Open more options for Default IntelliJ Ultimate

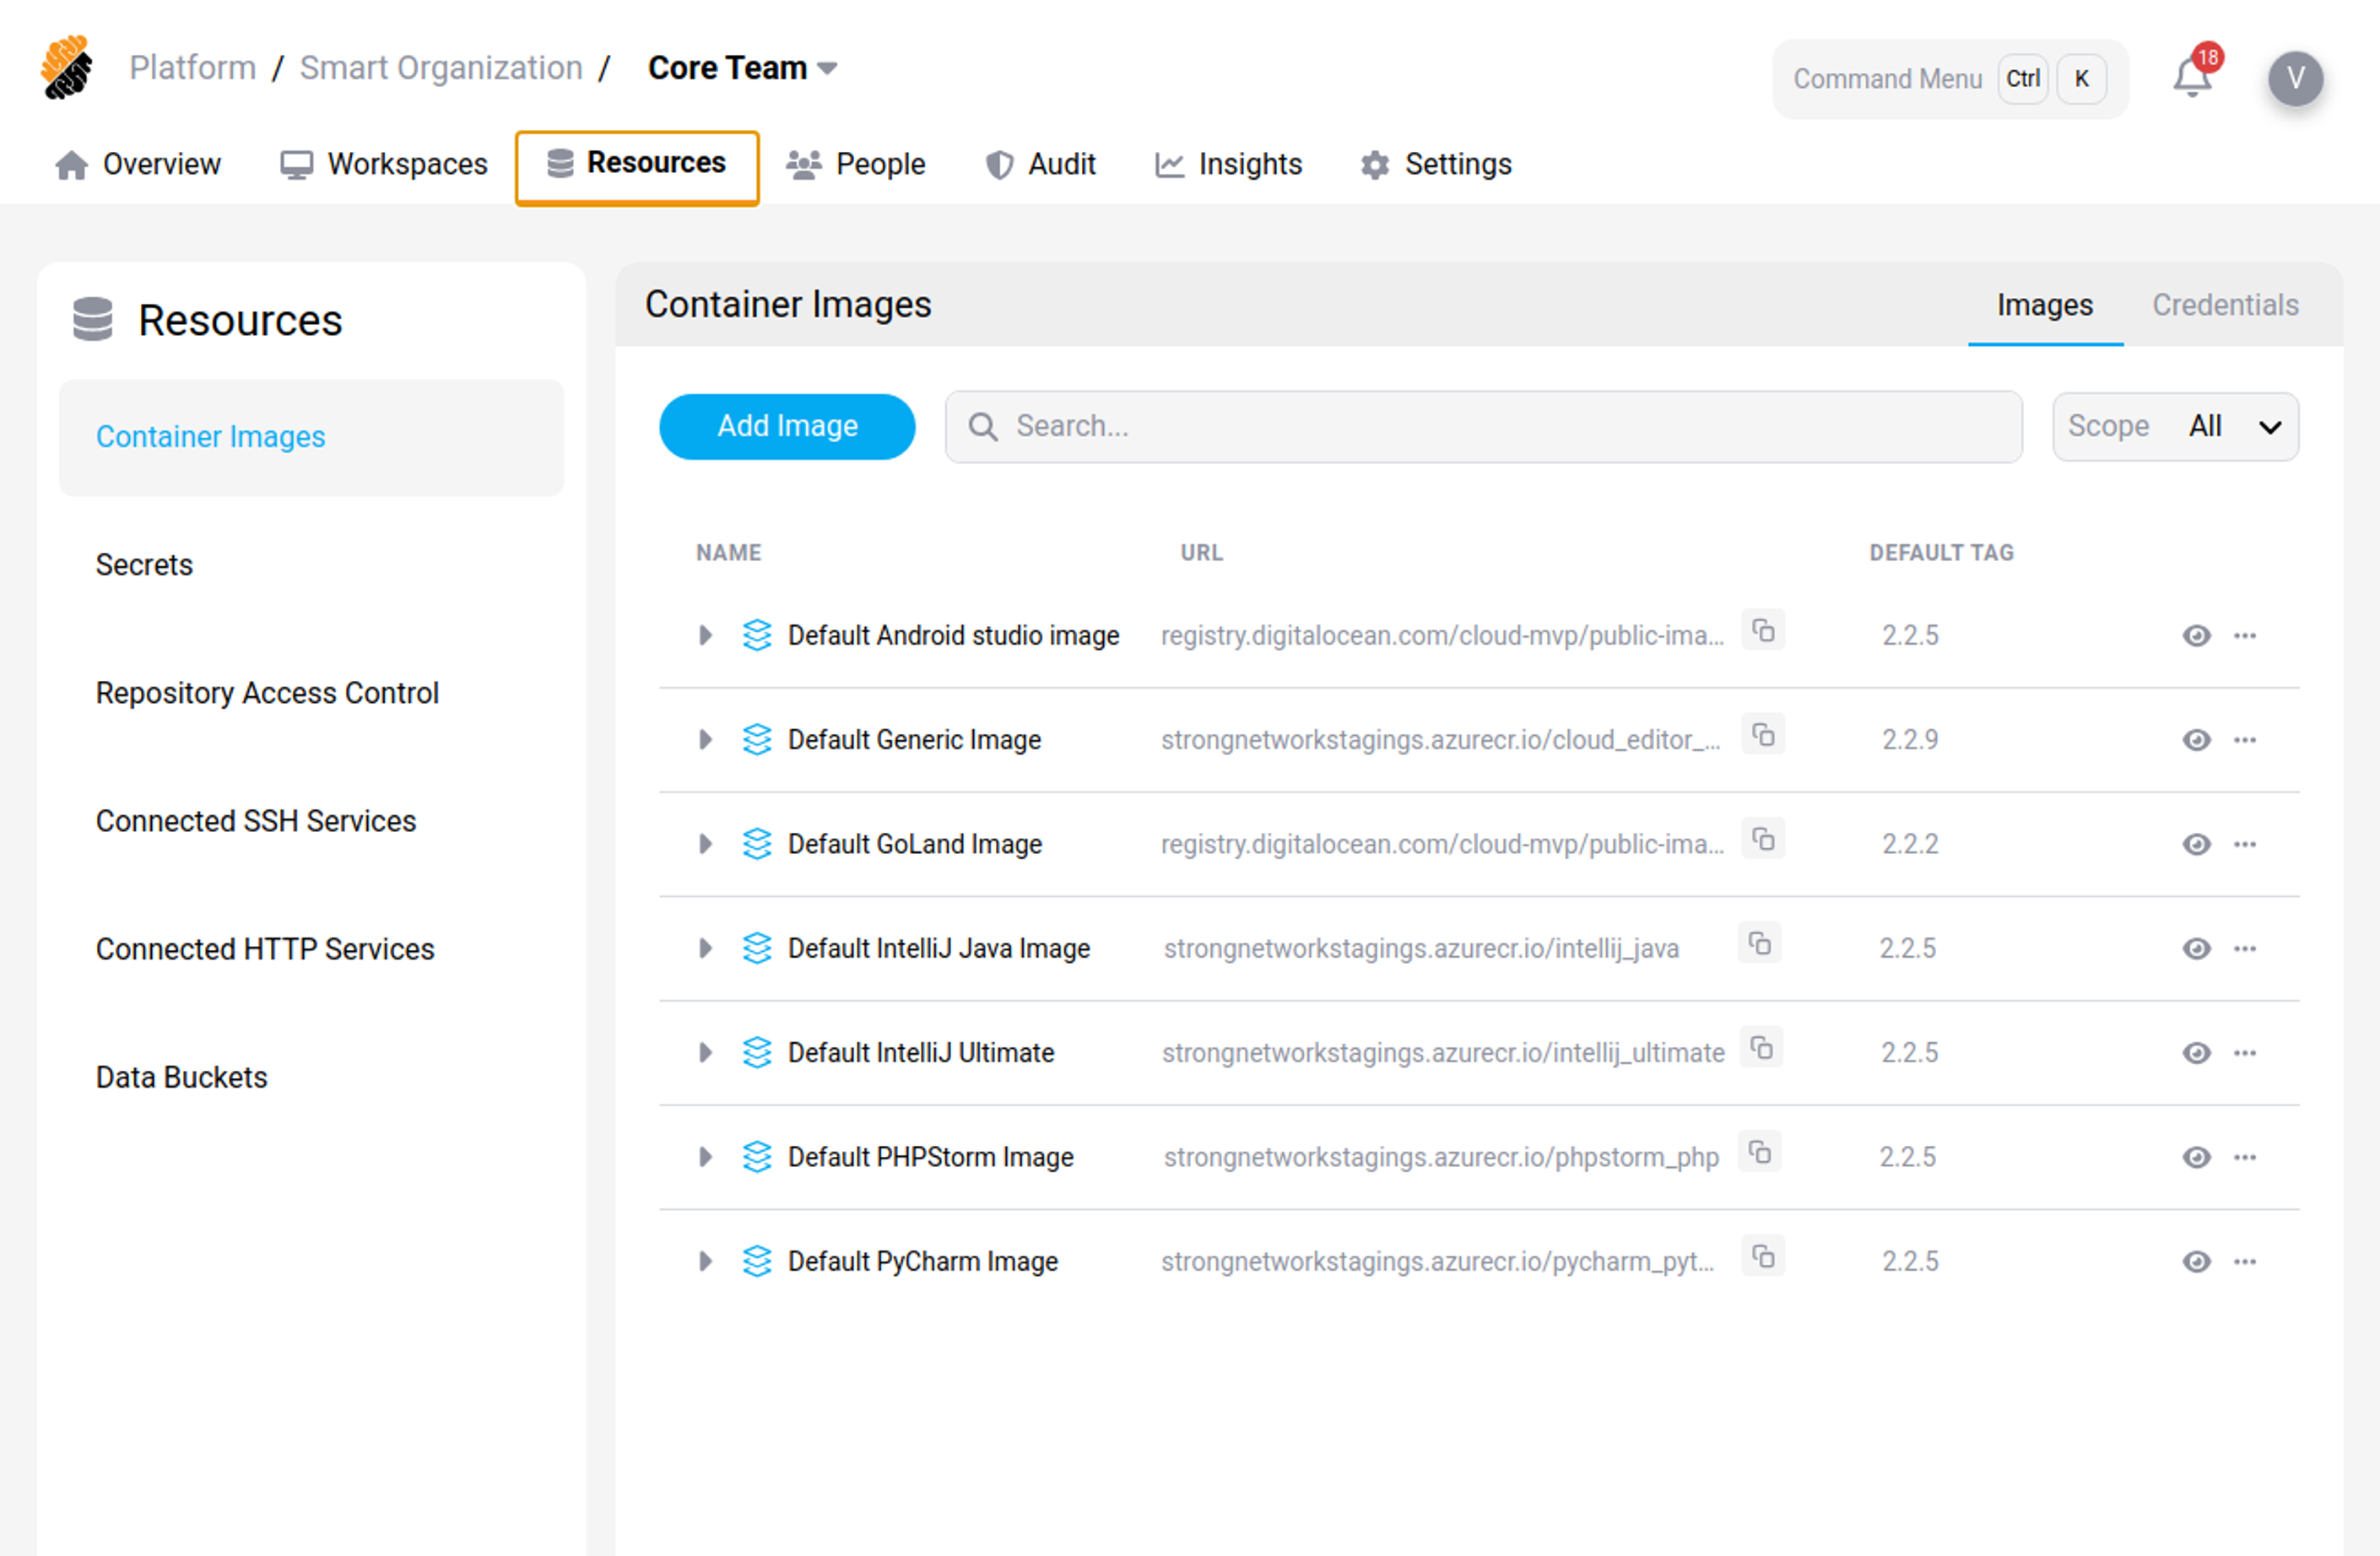2245,1053
